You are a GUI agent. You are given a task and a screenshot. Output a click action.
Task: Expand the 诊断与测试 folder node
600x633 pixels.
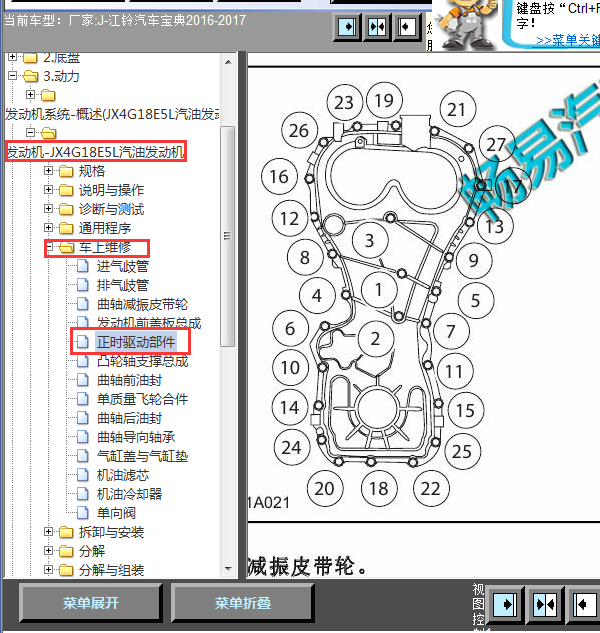(48, 209)
